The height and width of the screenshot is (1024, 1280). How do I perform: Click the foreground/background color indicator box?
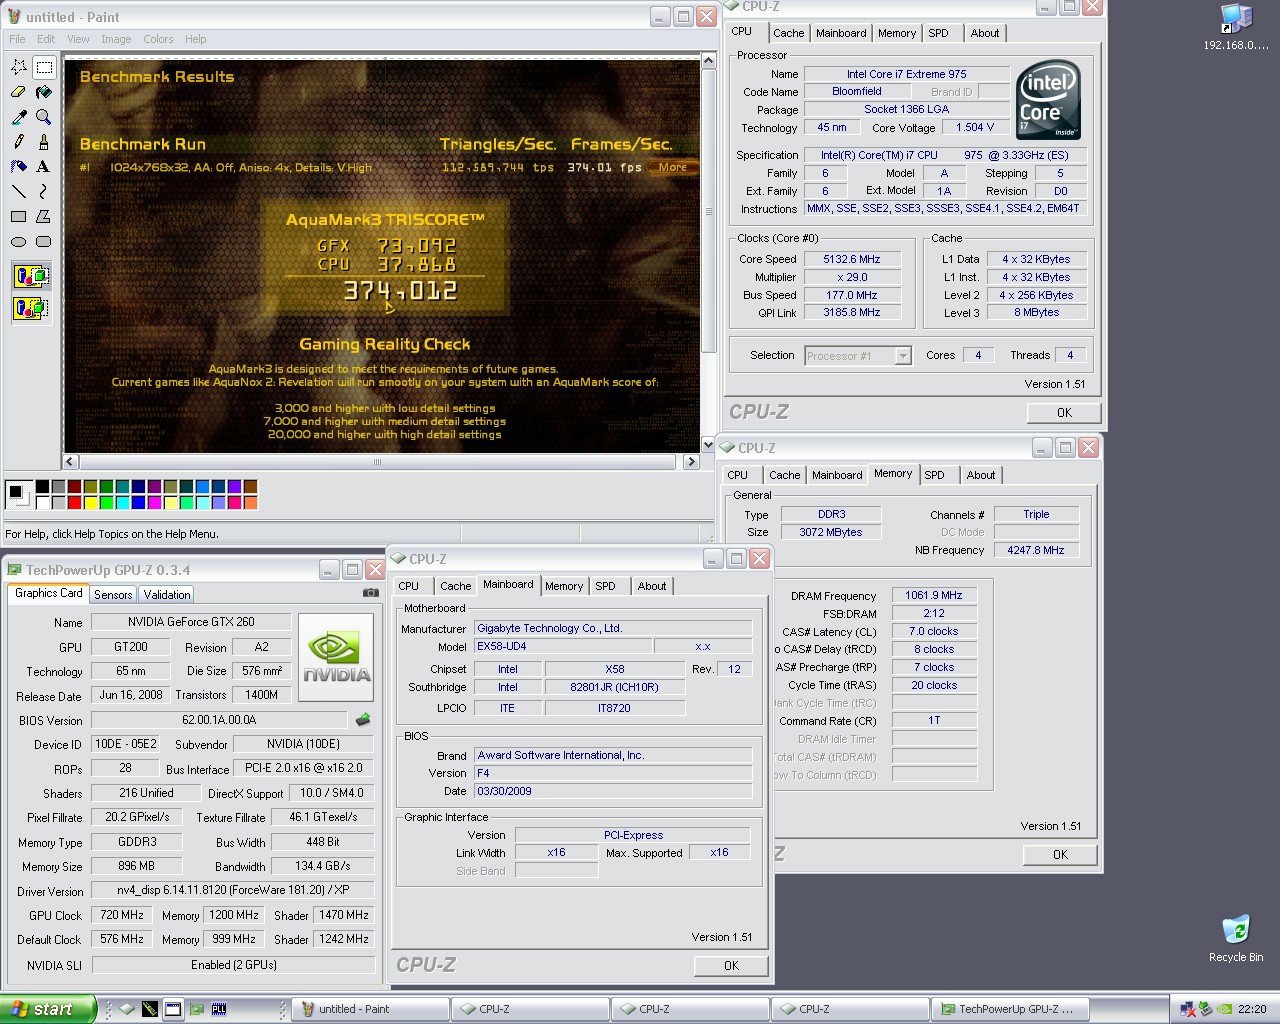pyautogui.click(x=17, y=494)
